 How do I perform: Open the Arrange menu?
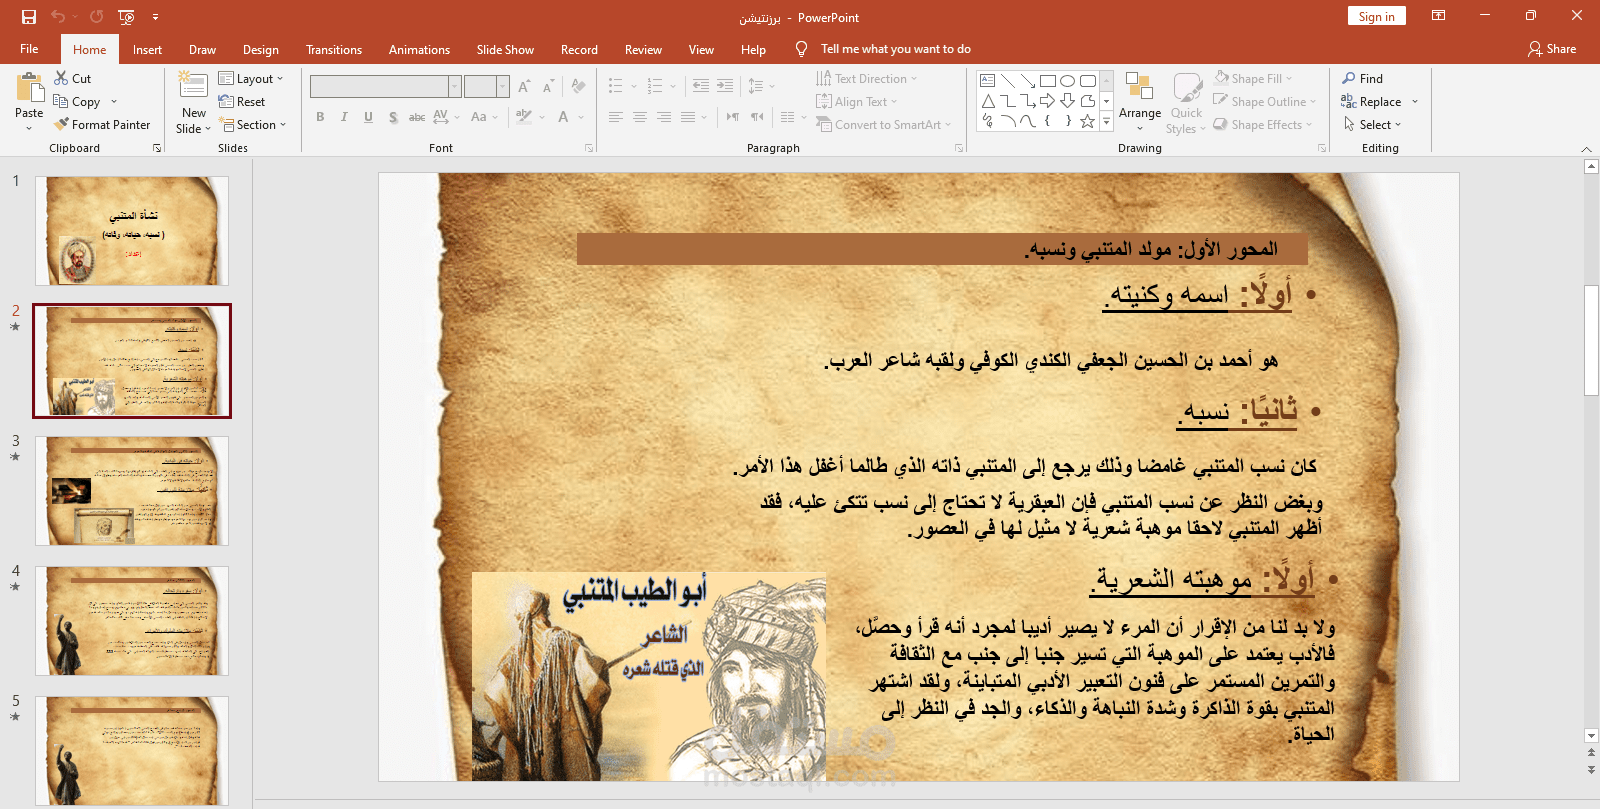(x=1140, y=101)
